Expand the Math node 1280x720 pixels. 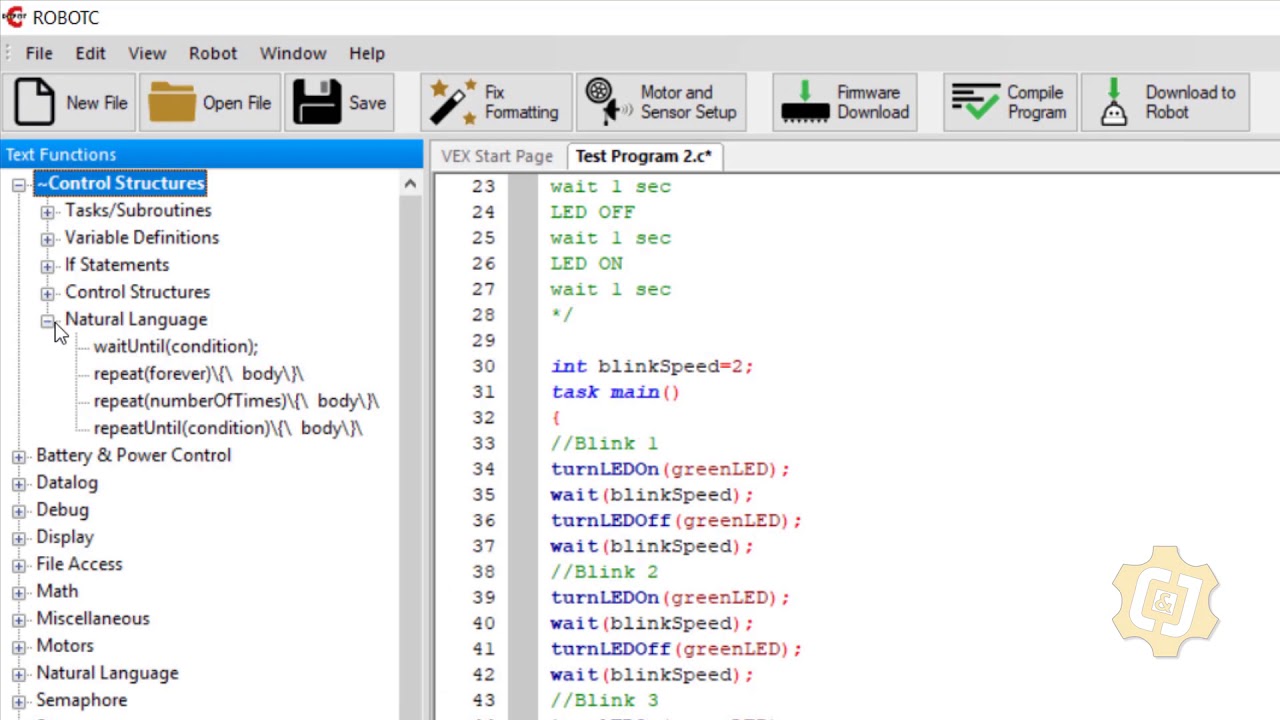pyautogui.click(x=19, y=592)
